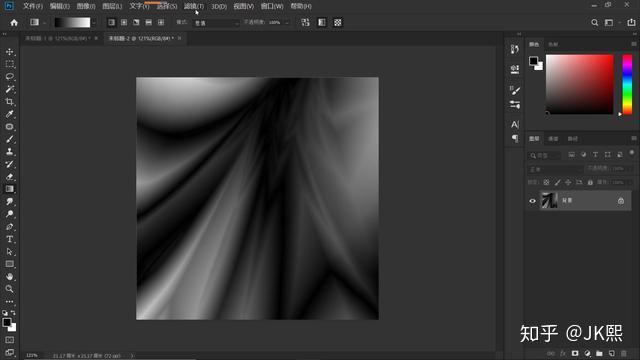Open the layer filter kind dropdown

pyautogui.click(x=545, y=155)
